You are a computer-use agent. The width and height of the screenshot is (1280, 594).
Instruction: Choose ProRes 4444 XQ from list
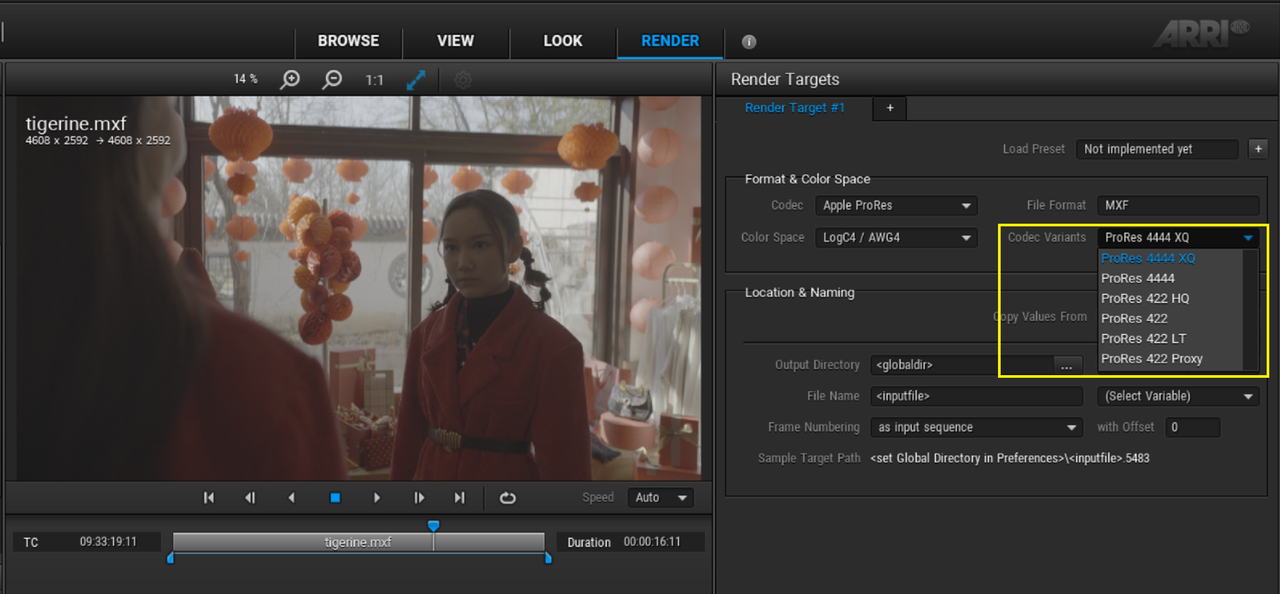(x=1170, y=258)
